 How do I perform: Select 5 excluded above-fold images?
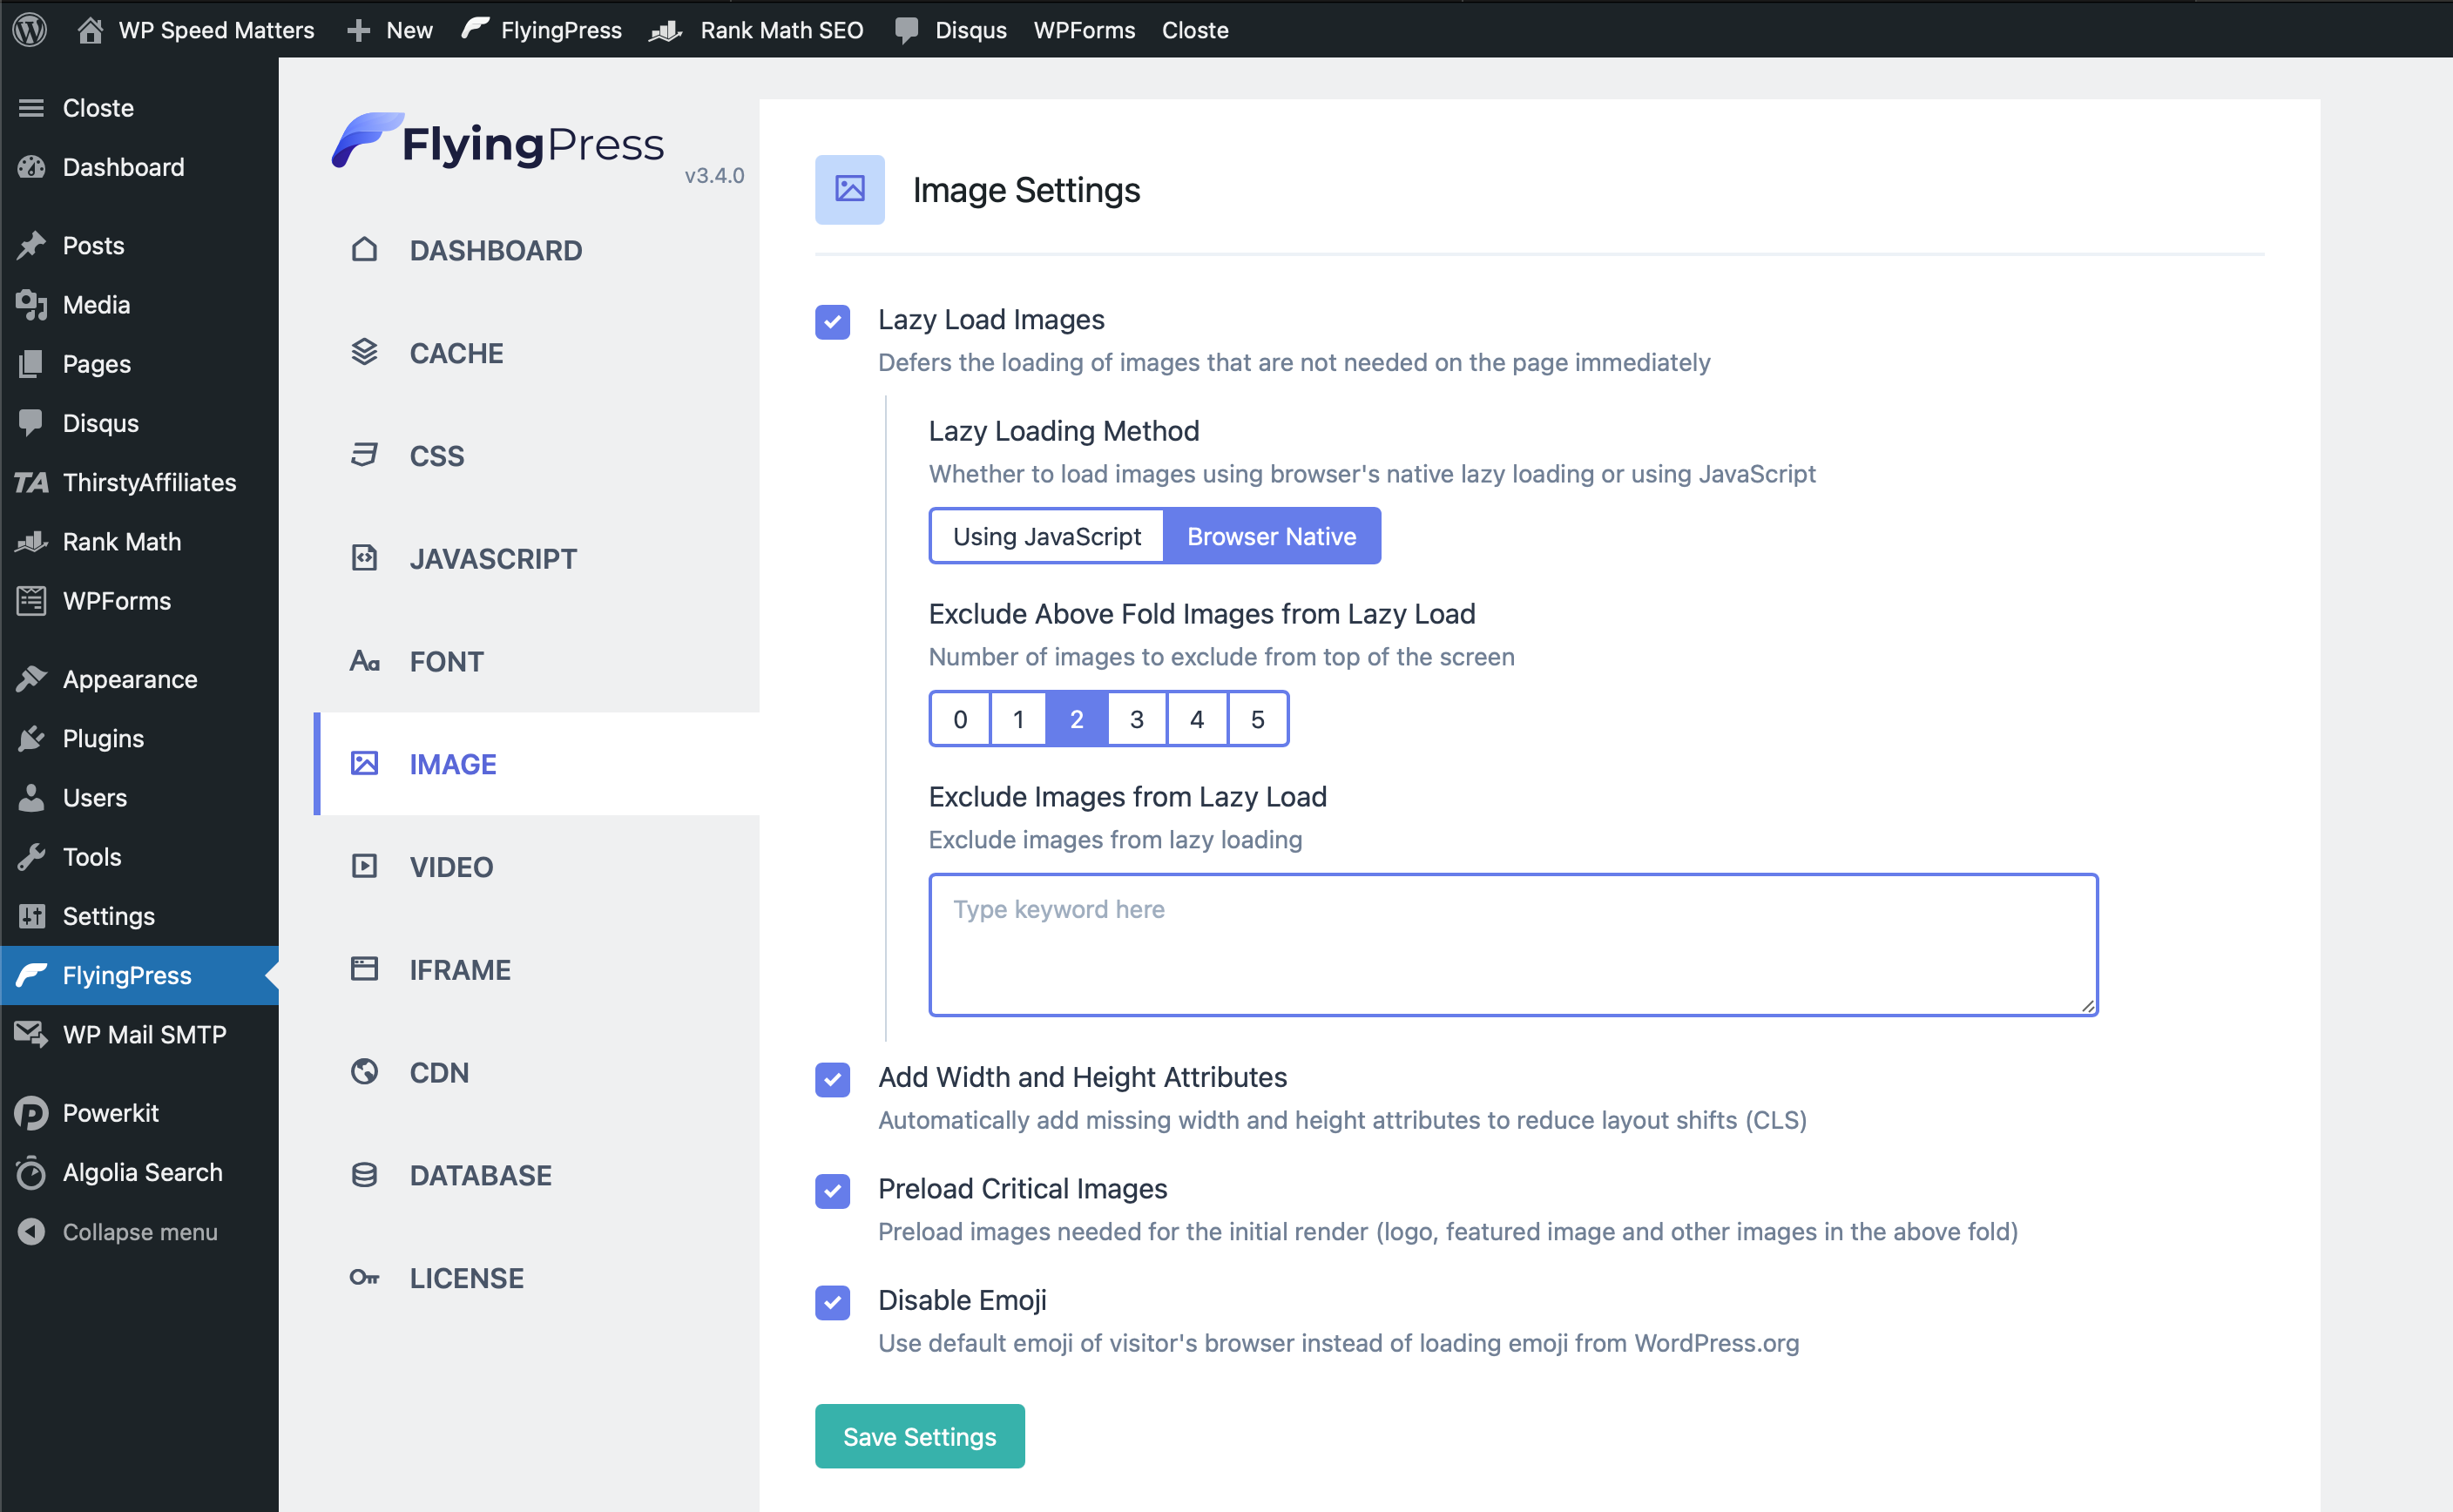coord(1257,718)
